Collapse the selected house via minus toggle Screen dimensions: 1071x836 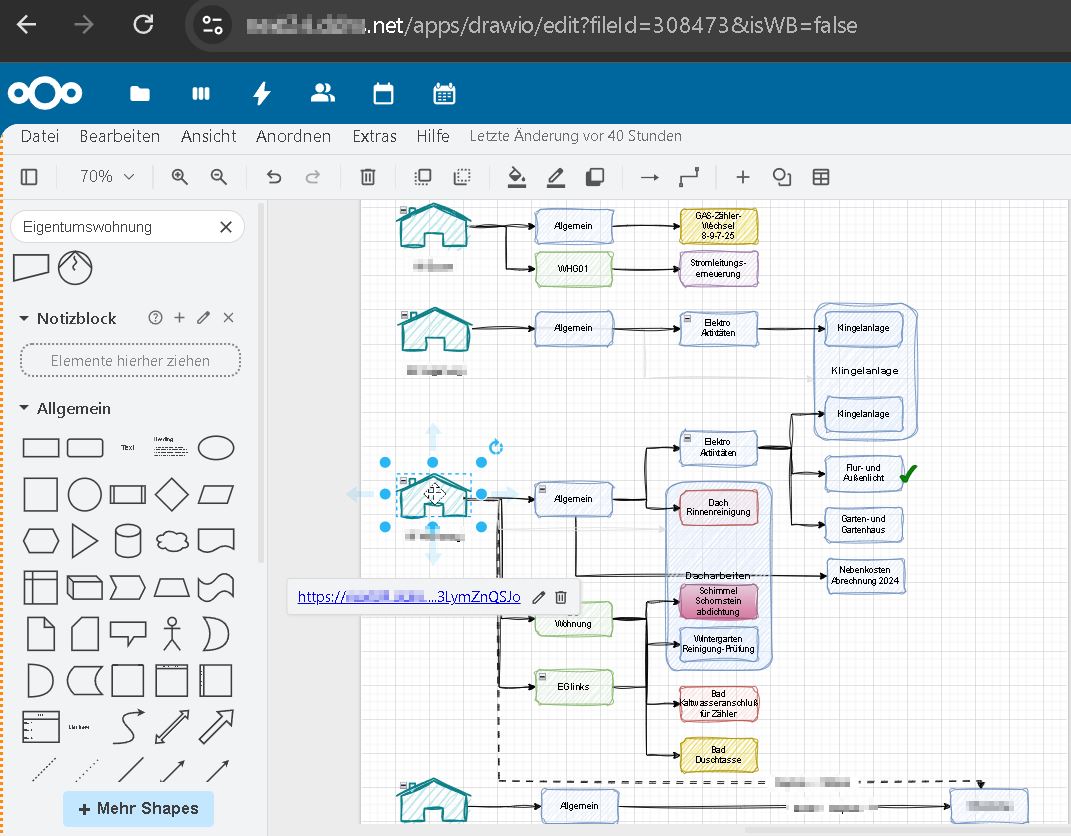pyautogui.click(x=402, y=480)
